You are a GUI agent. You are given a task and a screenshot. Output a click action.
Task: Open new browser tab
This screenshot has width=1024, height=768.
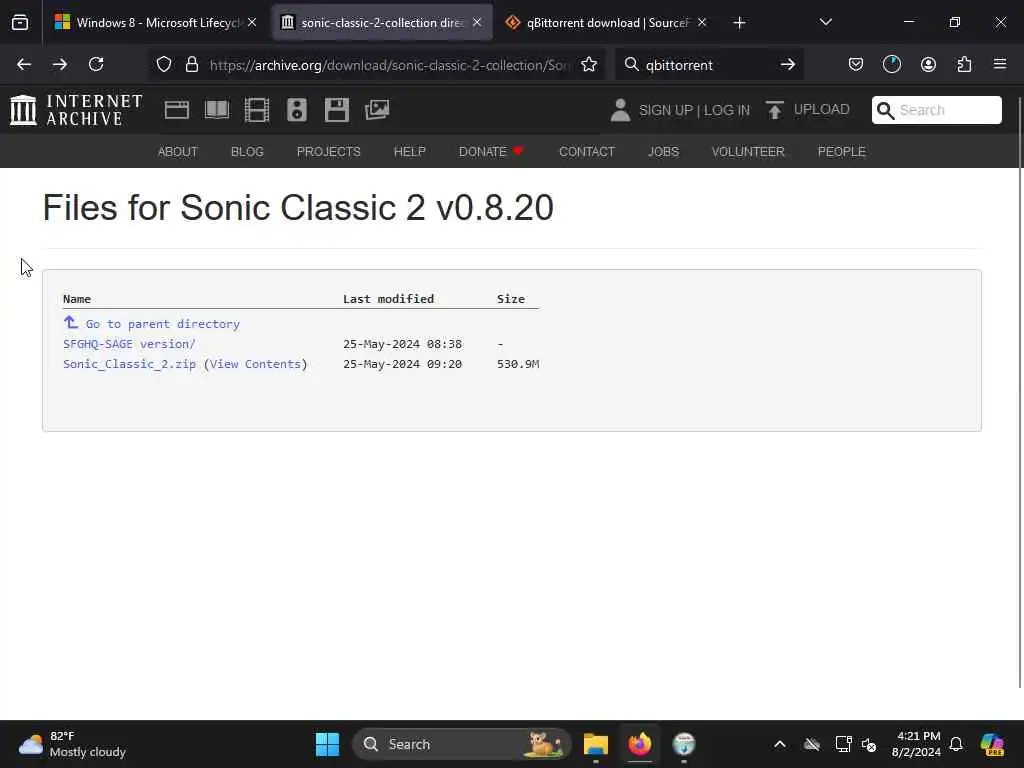739,23
